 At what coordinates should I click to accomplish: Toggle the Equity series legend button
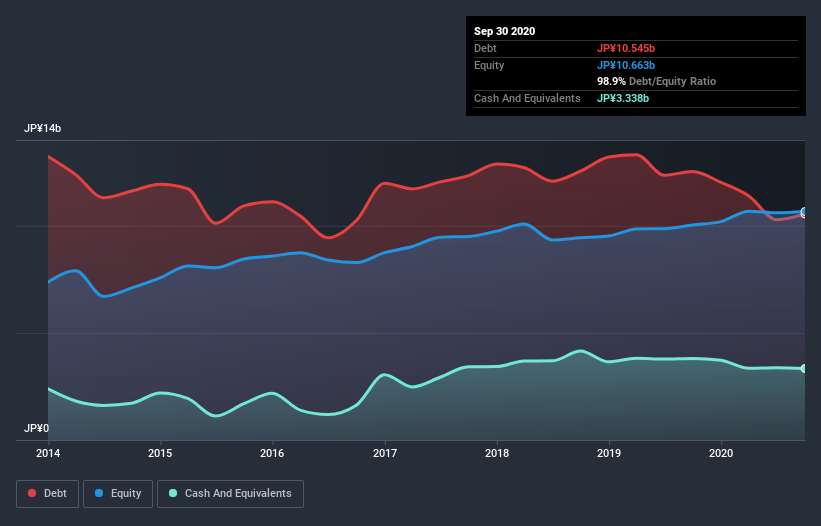point(118,494)
